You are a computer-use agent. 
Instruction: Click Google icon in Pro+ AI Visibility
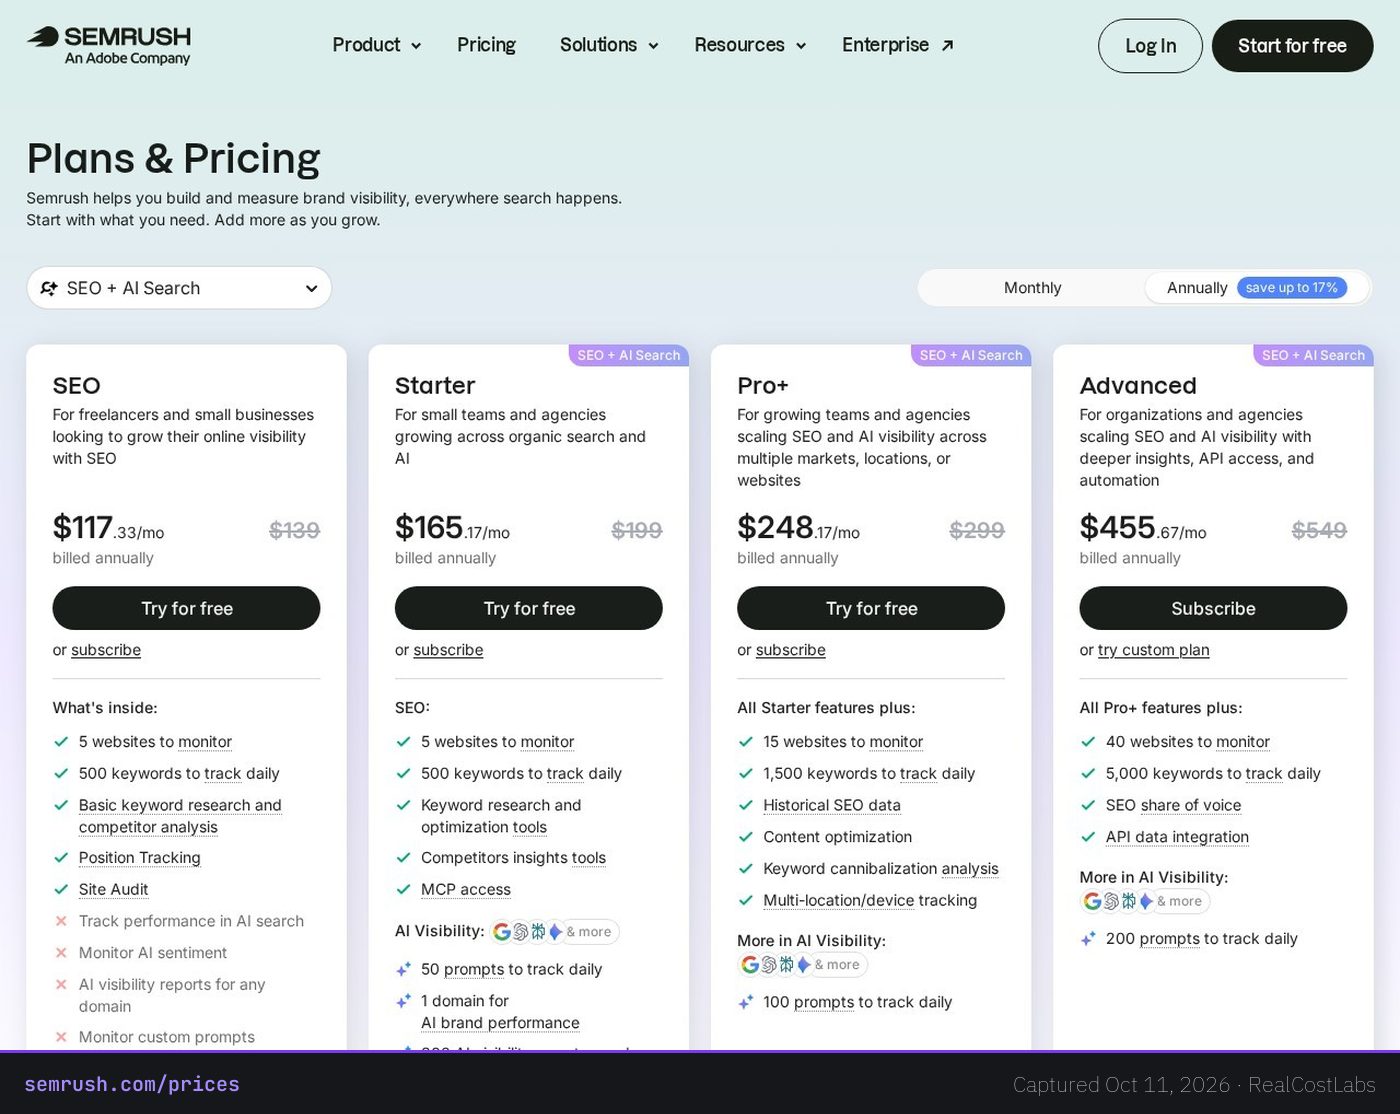click(x=750, y=965)
